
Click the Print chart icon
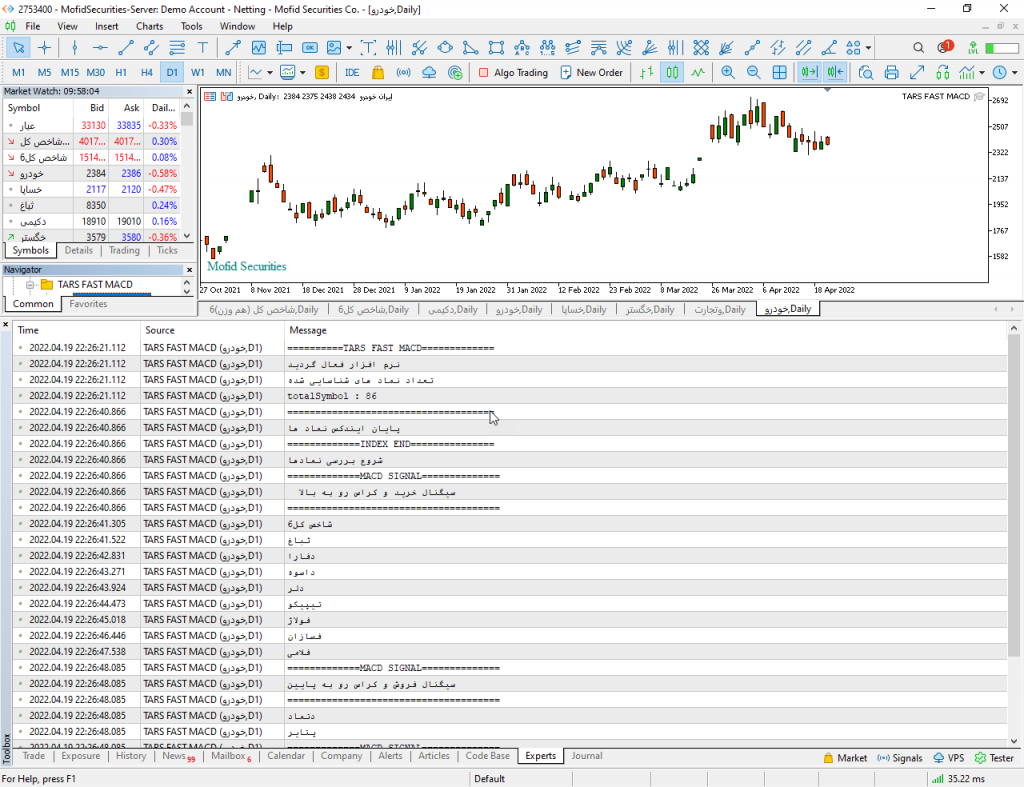click(891, 72)
